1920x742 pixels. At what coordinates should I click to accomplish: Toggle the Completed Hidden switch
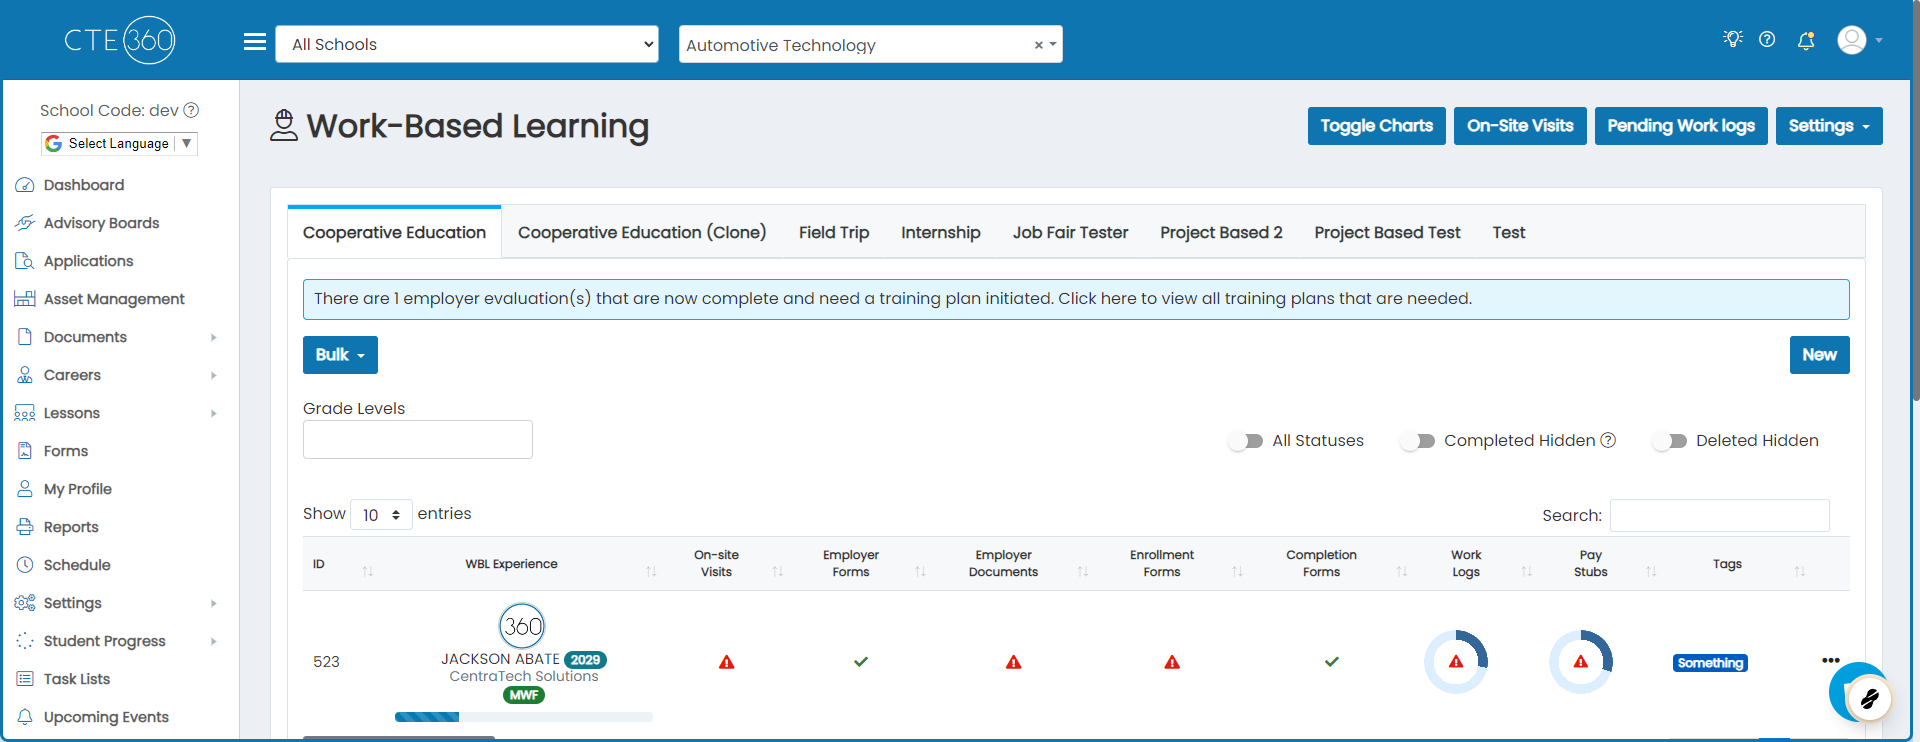click(x=1418, y=441)
